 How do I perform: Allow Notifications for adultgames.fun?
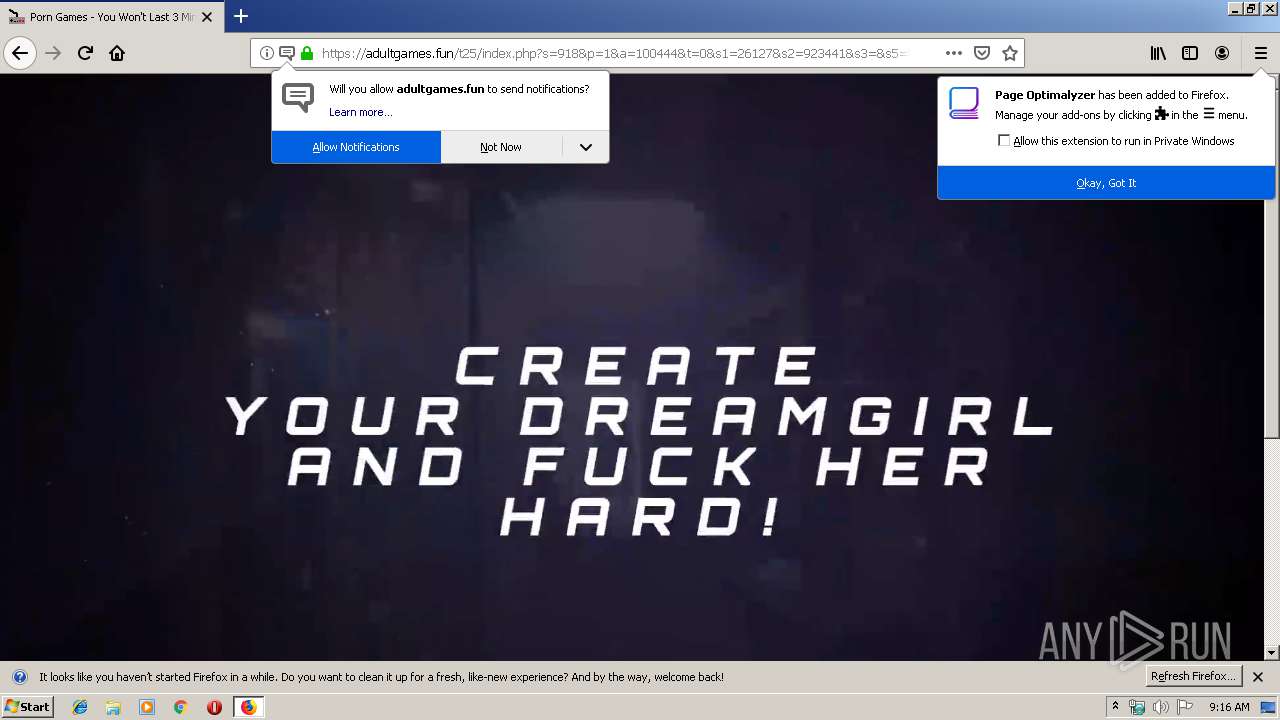[x=356, y=147]
